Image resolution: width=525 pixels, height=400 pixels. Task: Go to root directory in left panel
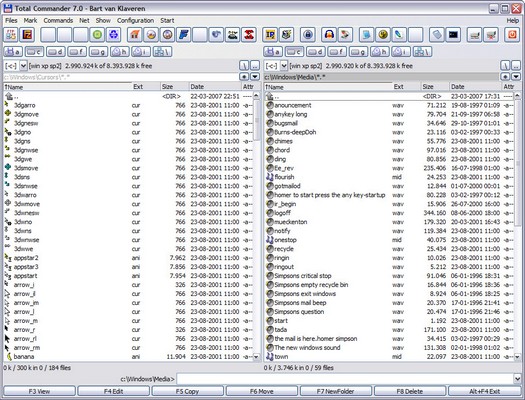click(x=244, y=66)
